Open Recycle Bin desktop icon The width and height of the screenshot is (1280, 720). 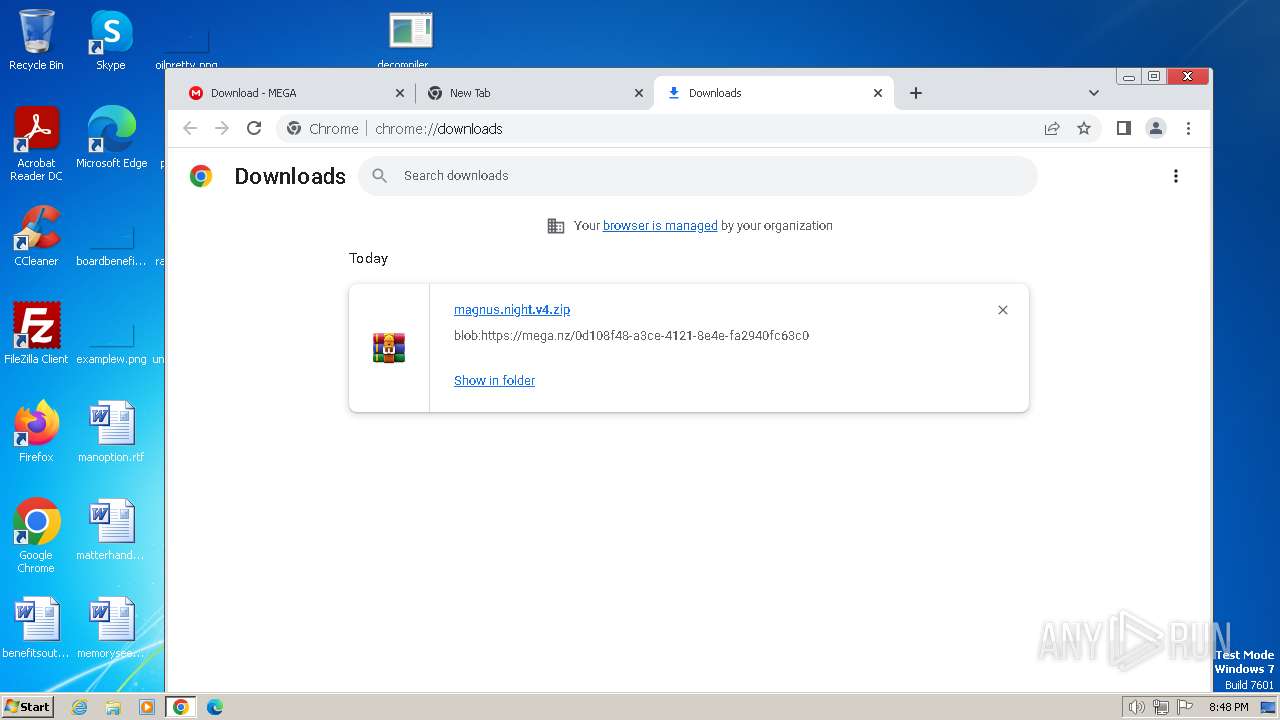pos(36,40)
